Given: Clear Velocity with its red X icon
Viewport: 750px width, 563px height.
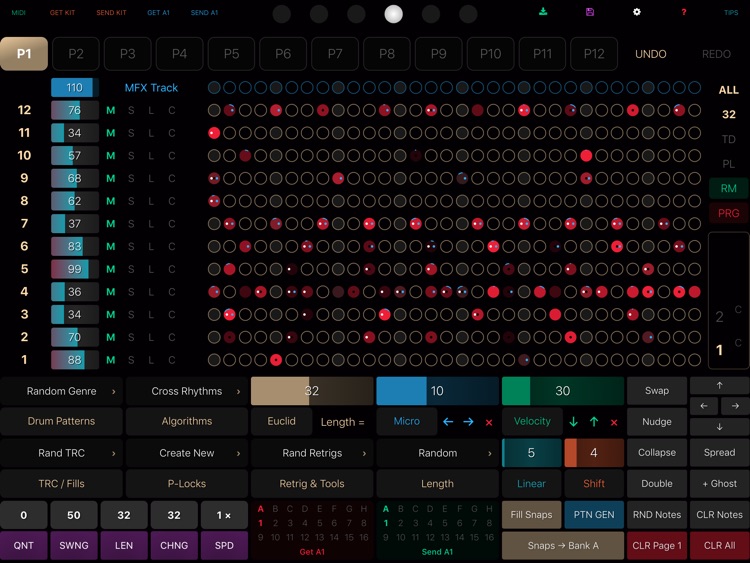Looking at the screenshot, I should point(614,422).
